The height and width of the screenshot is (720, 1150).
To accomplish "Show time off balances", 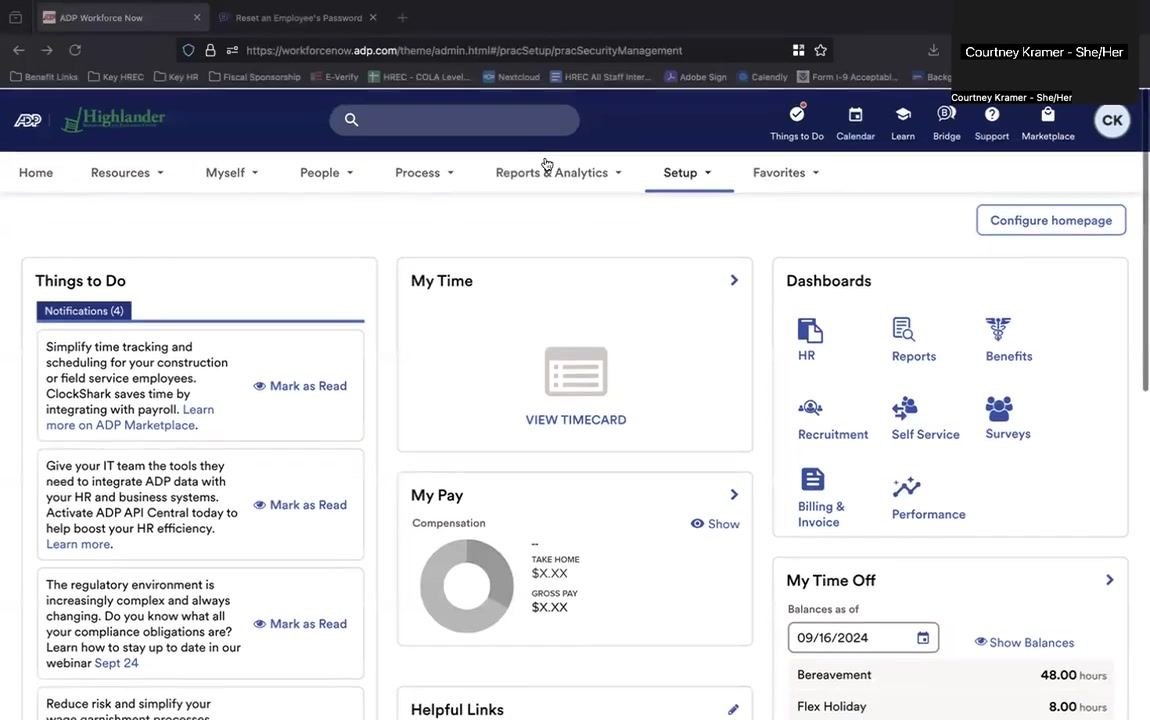I will [1024, 642].
